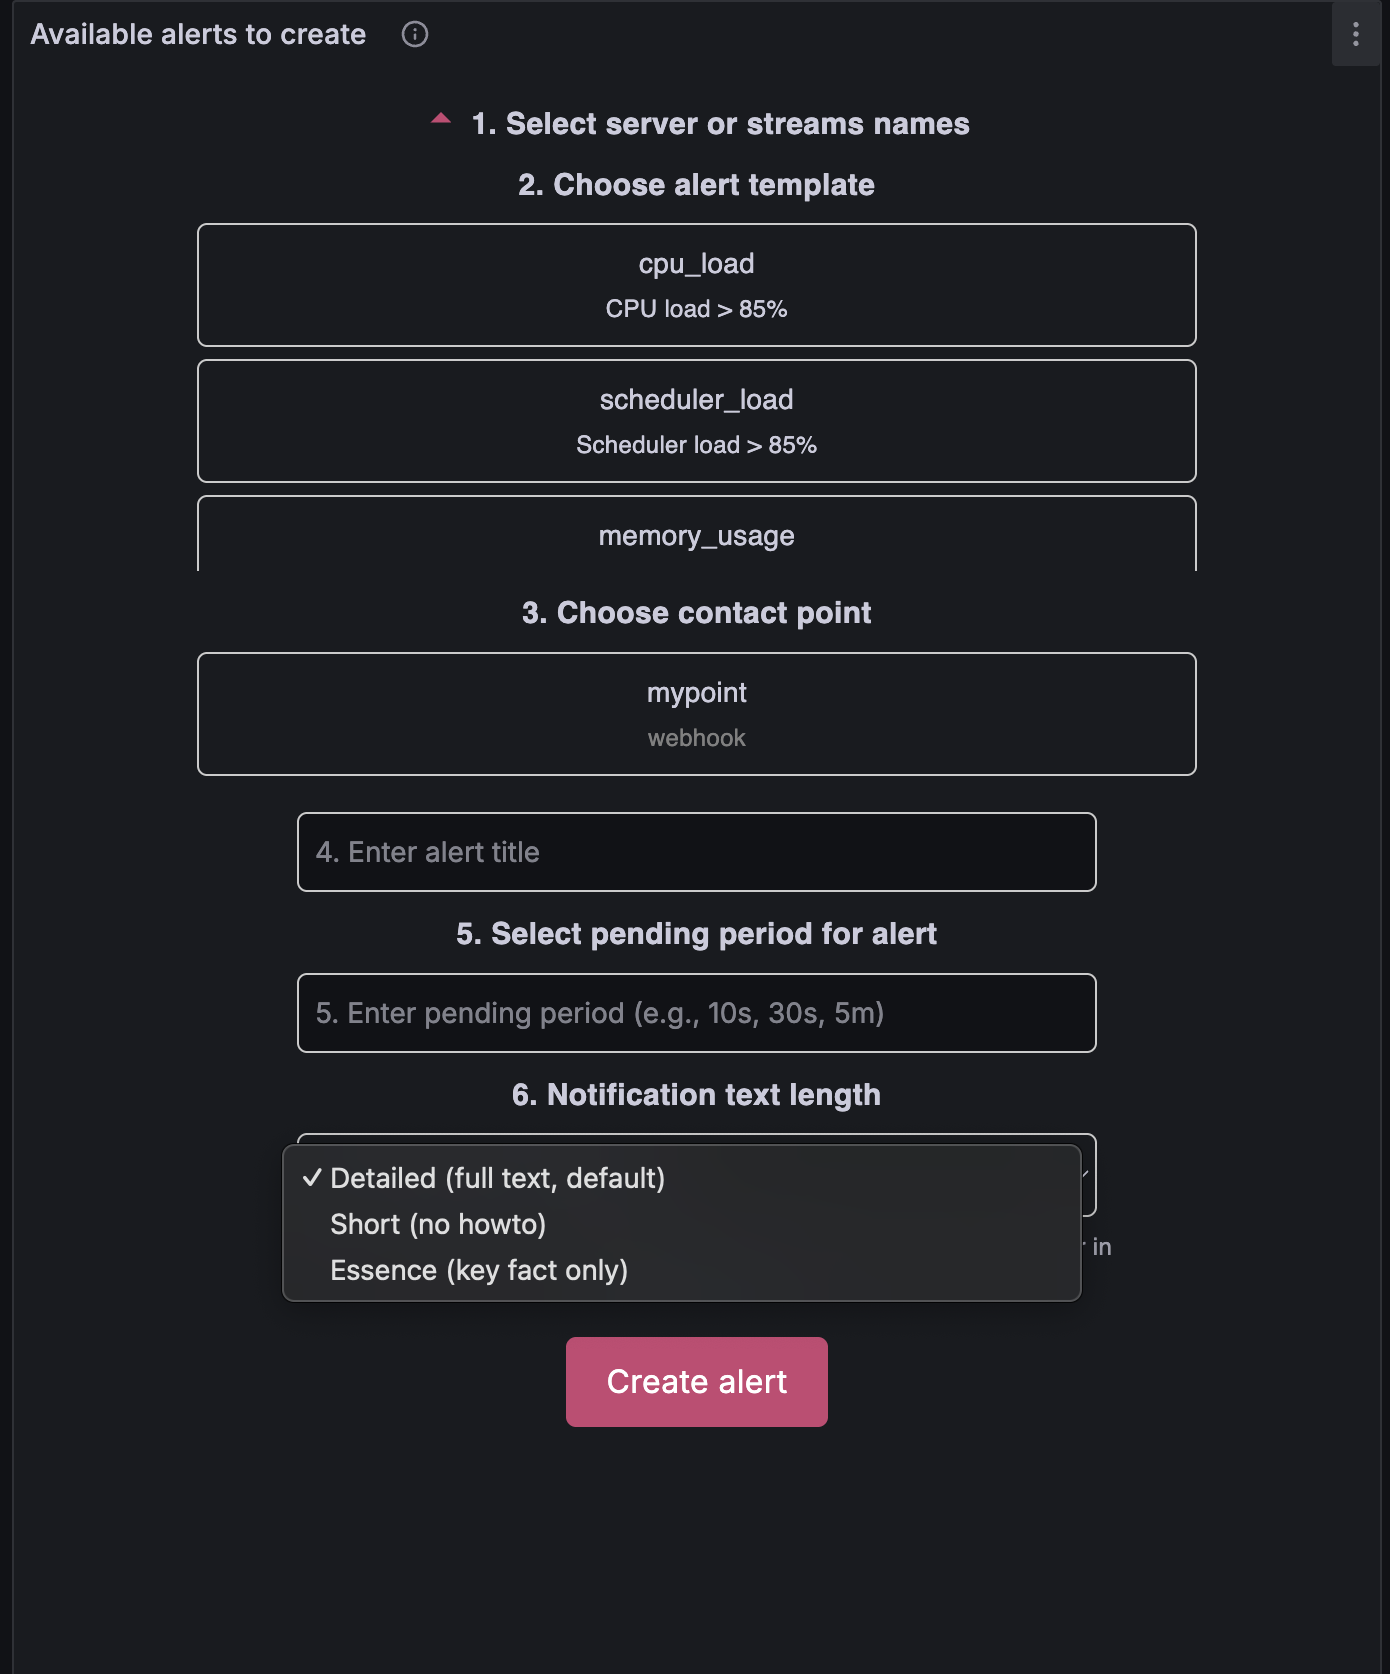Image resolution: width=1390 pixels, height=1674 pixels.
Task: Click the info icon beside panel title
Action: click(415, 34)
